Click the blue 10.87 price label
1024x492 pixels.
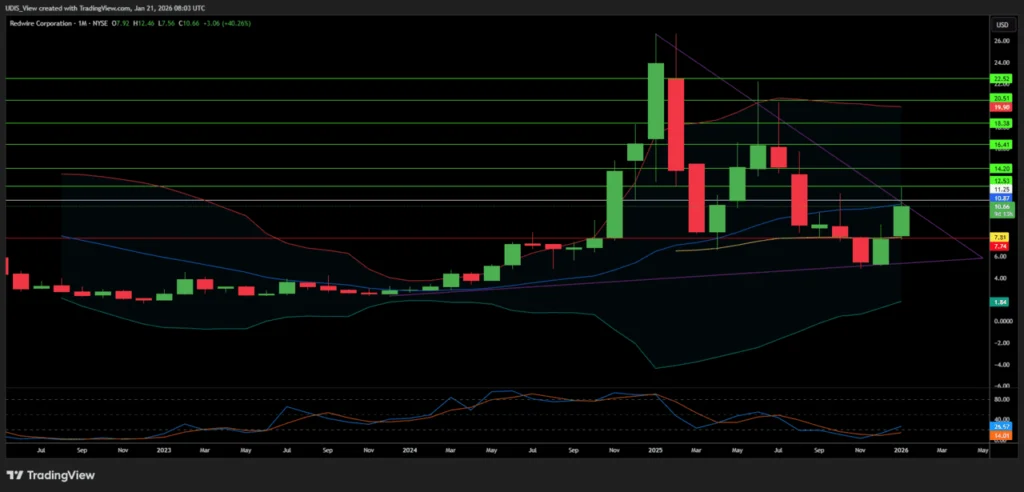coord(1001,197)
